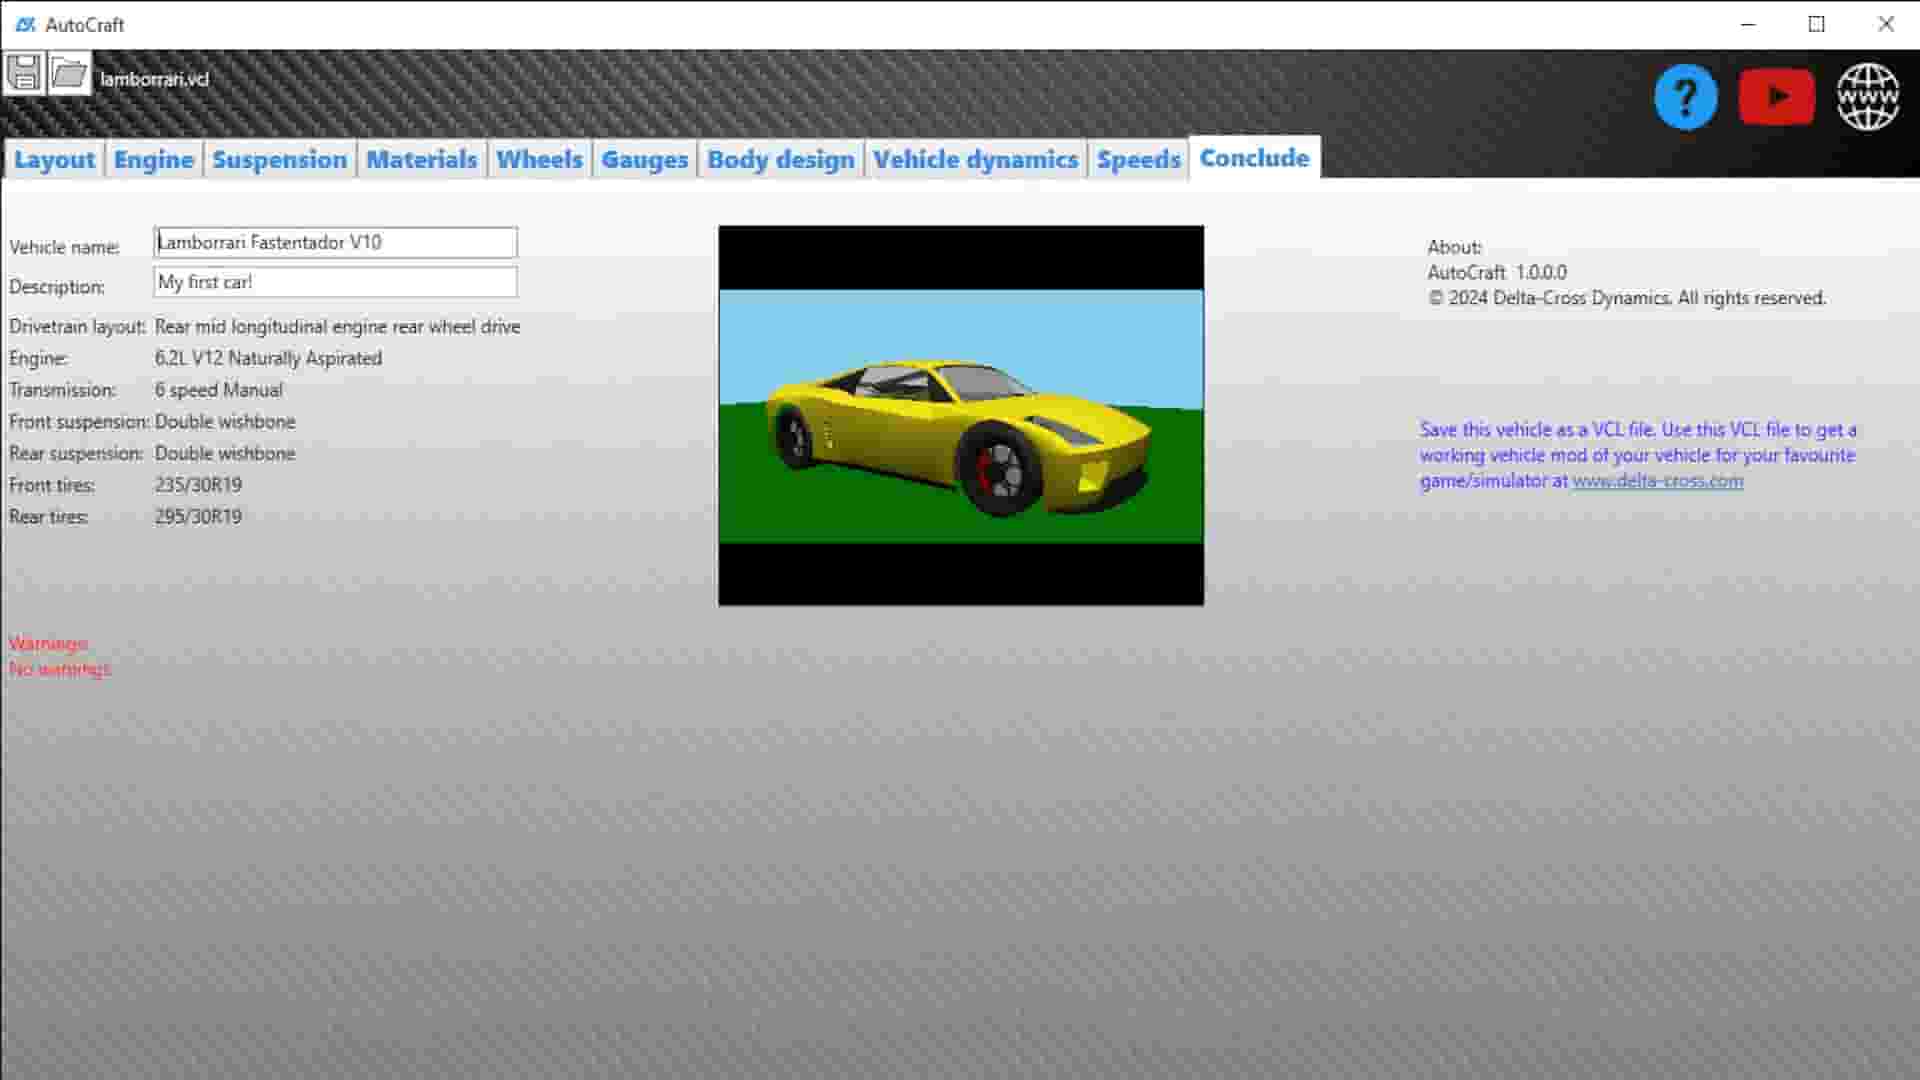This screenshot has height=1080, width=1920.
Task: Open the Layout tab
Action: tap(55, 159)
